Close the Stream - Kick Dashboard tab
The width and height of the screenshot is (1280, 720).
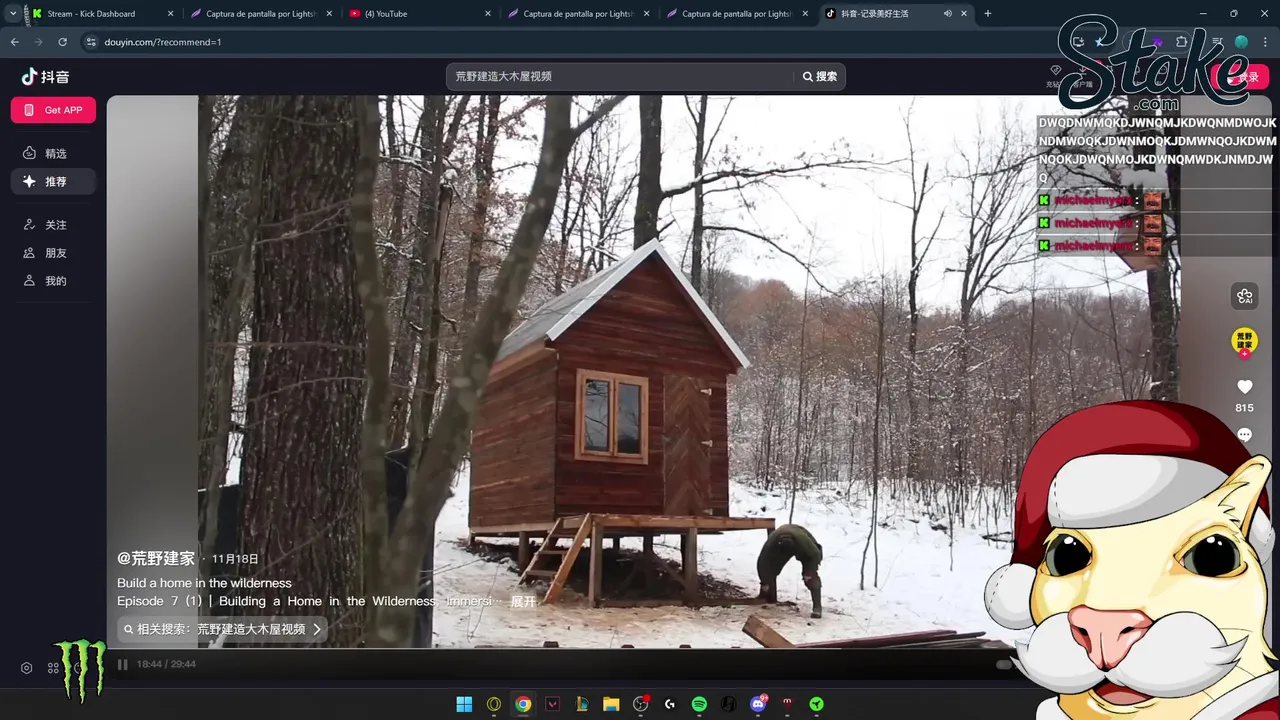pos(170,14)
